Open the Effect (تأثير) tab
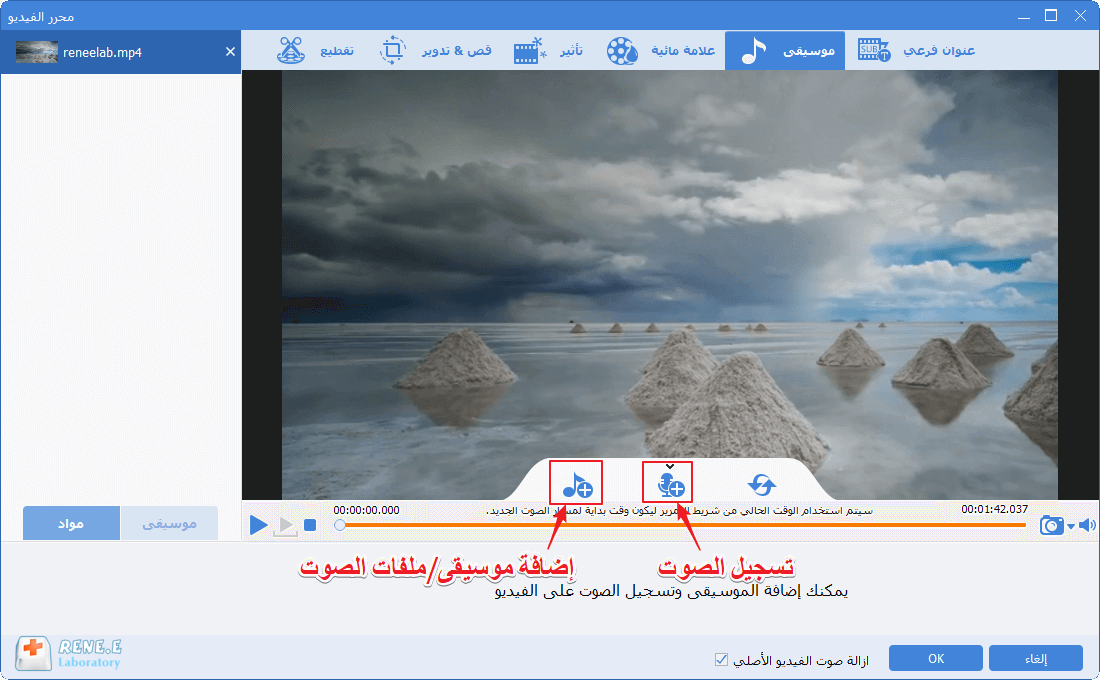This screenshot has height=680, width=1100. 549,51
